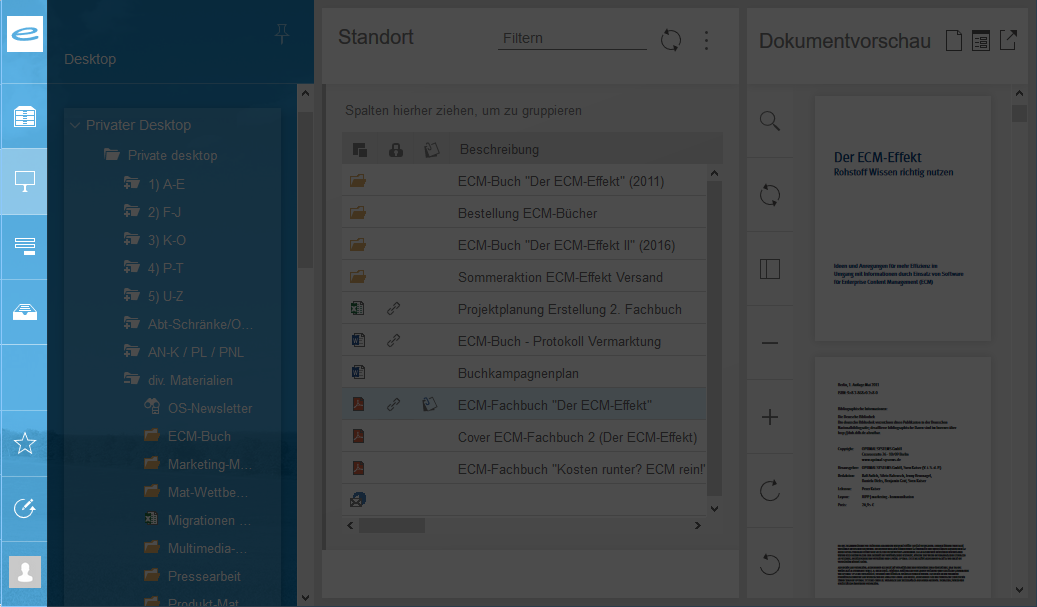Open the favorites star in sidebar

pos(24,444)
